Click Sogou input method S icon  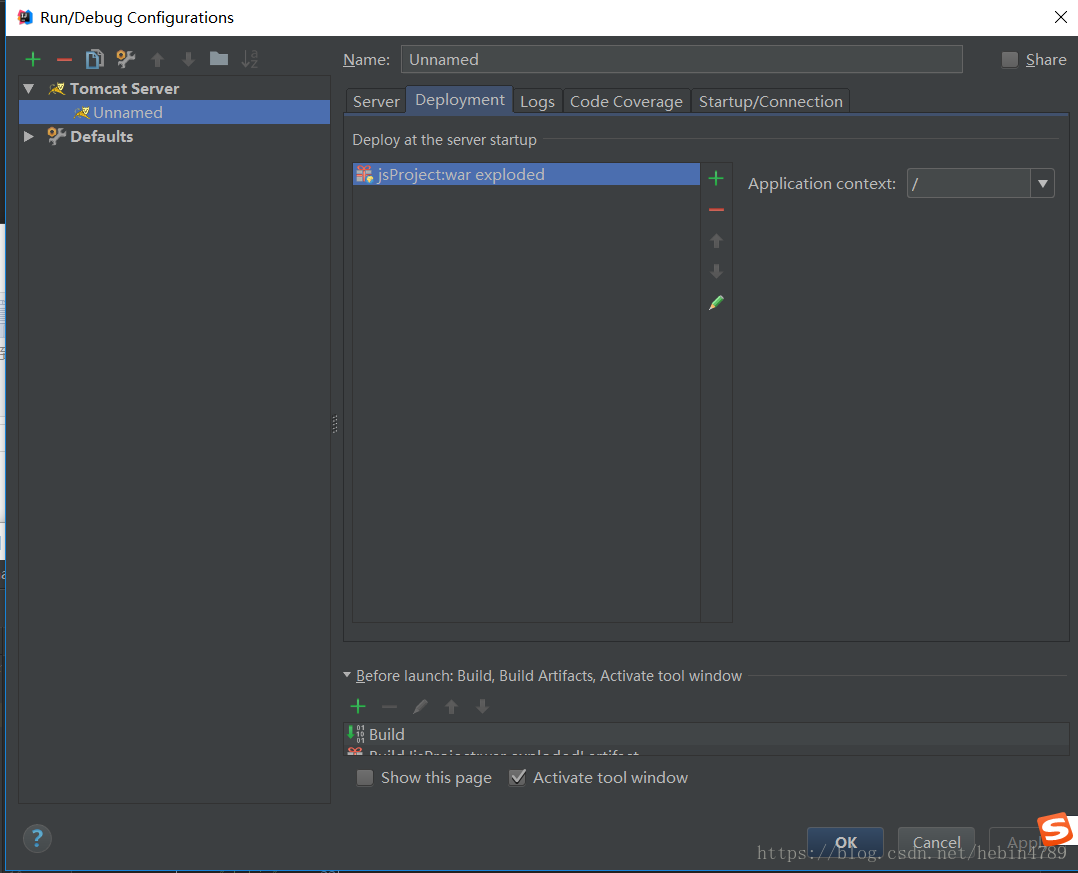(x=1055, y=829)
